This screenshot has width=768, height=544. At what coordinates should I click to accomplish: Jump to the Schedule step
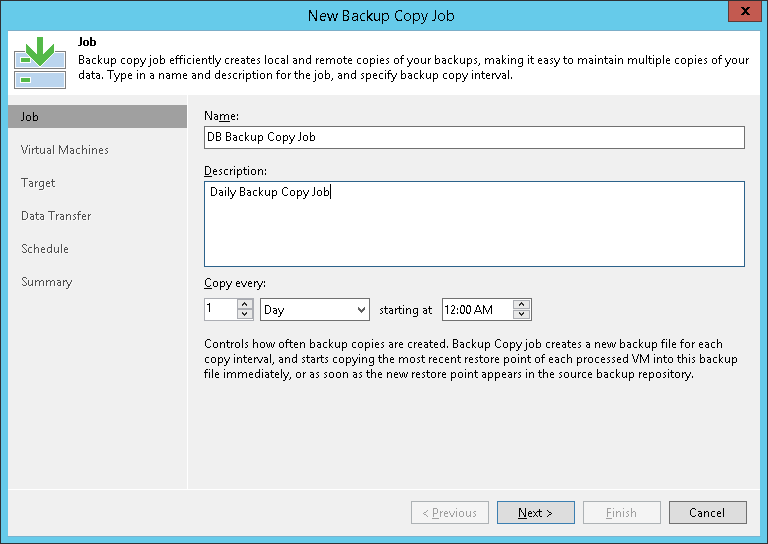pyautogui.click(x=45, y=249)
